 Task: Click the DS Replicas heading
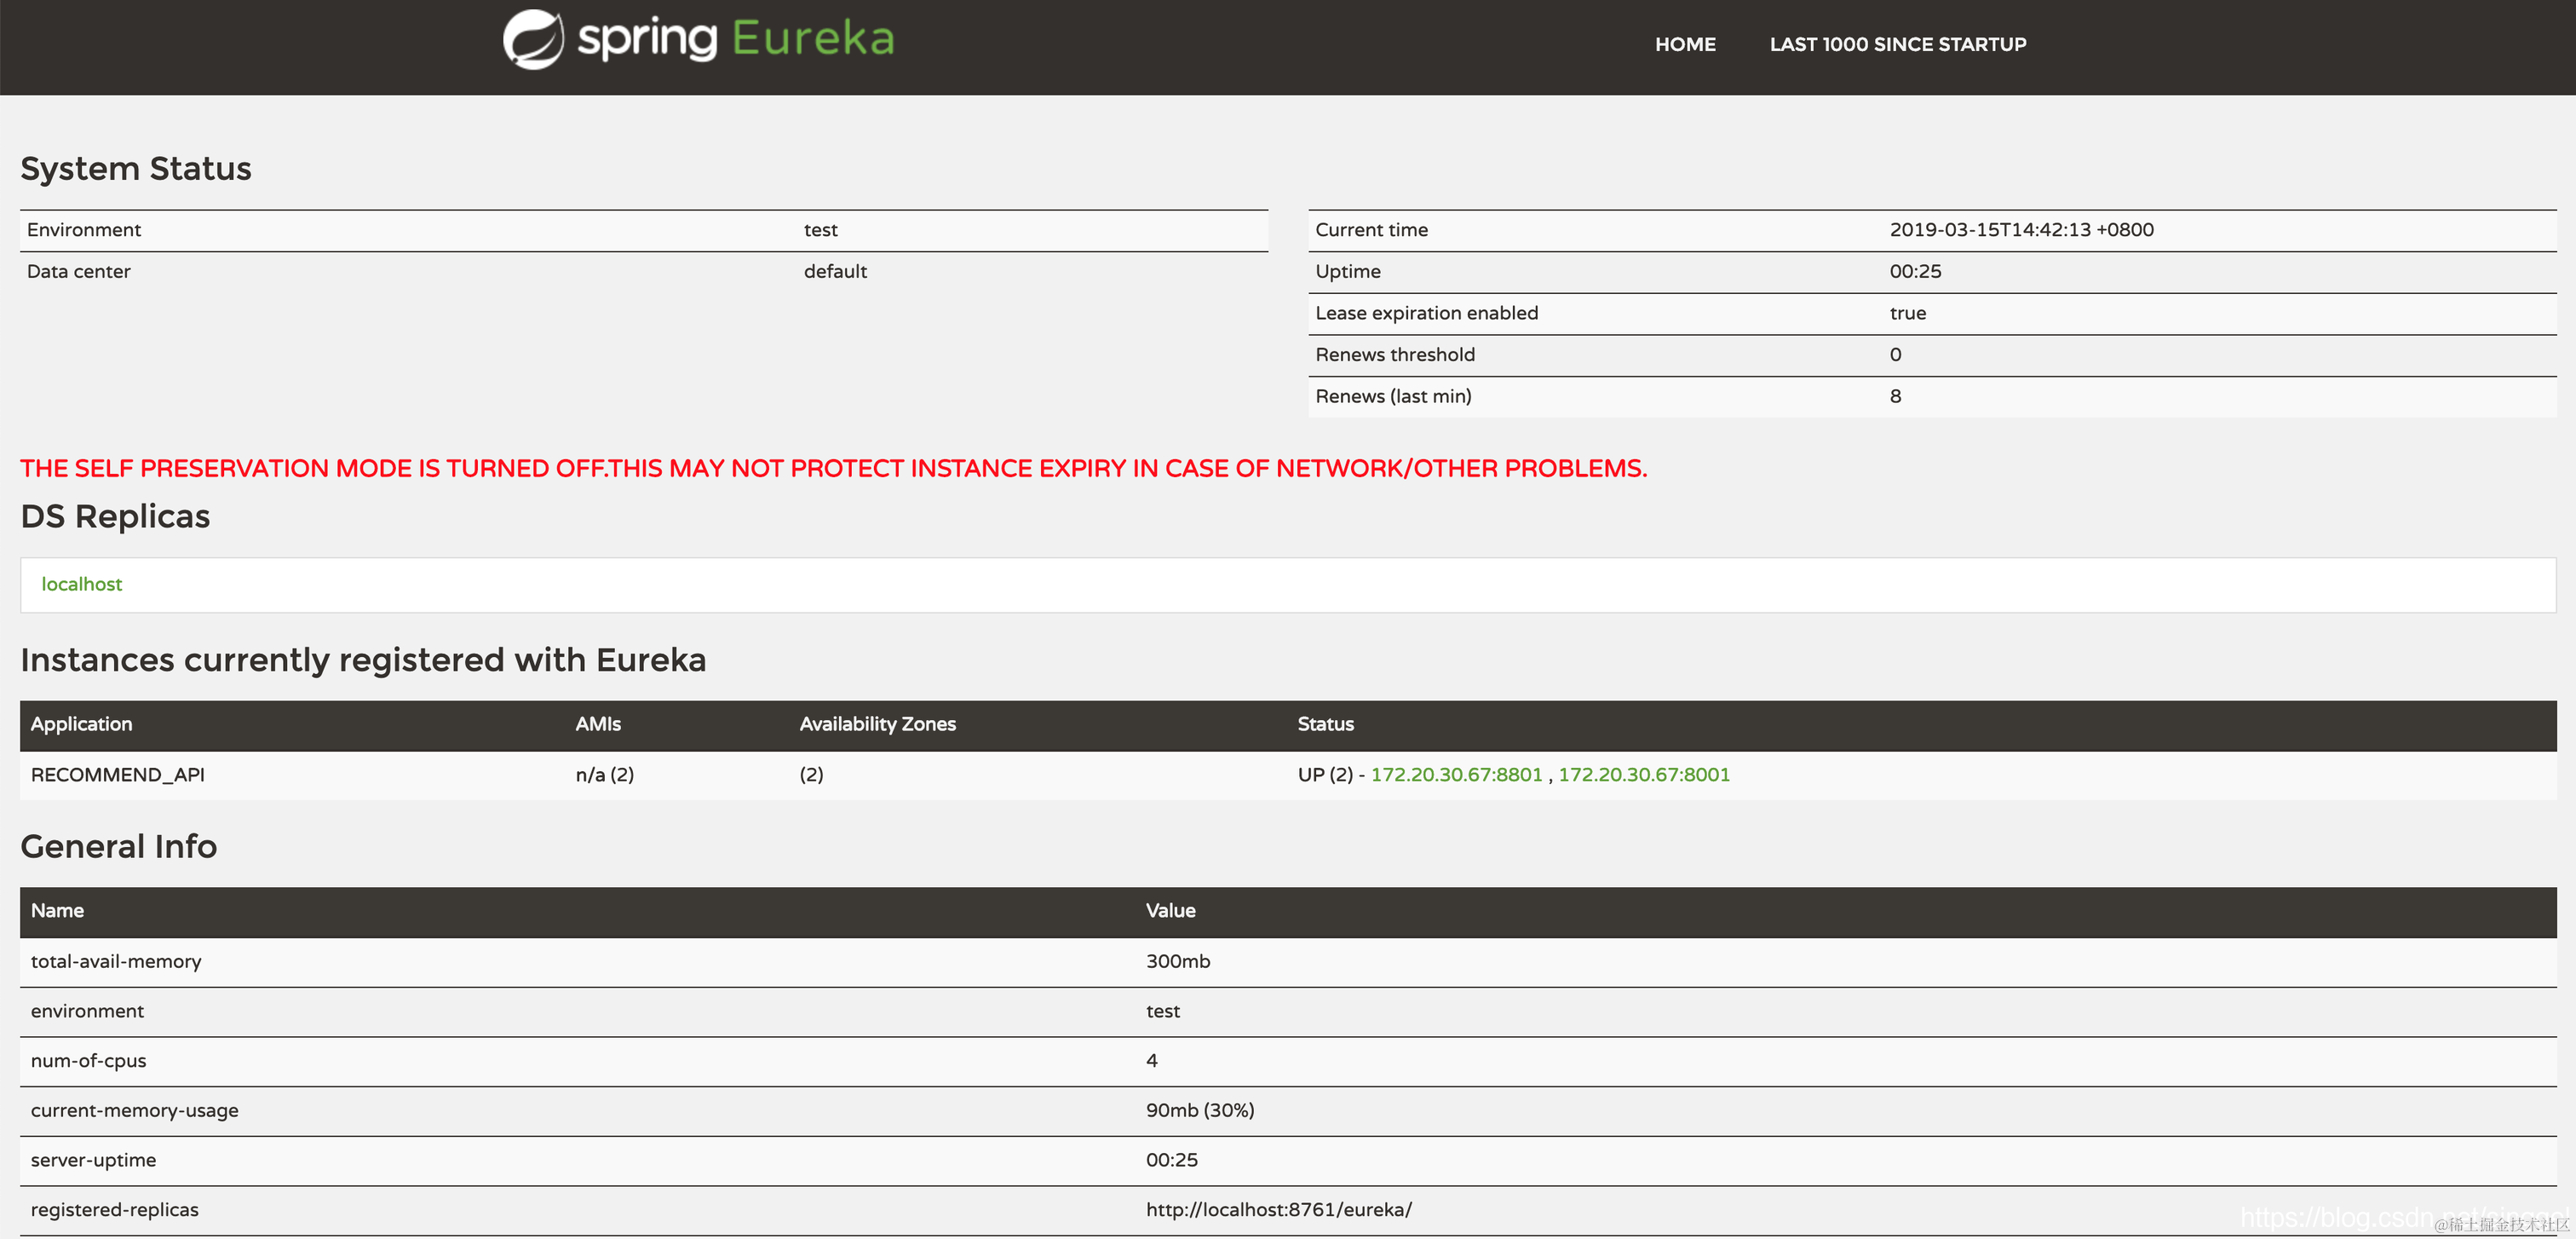(x=115, y=516)
